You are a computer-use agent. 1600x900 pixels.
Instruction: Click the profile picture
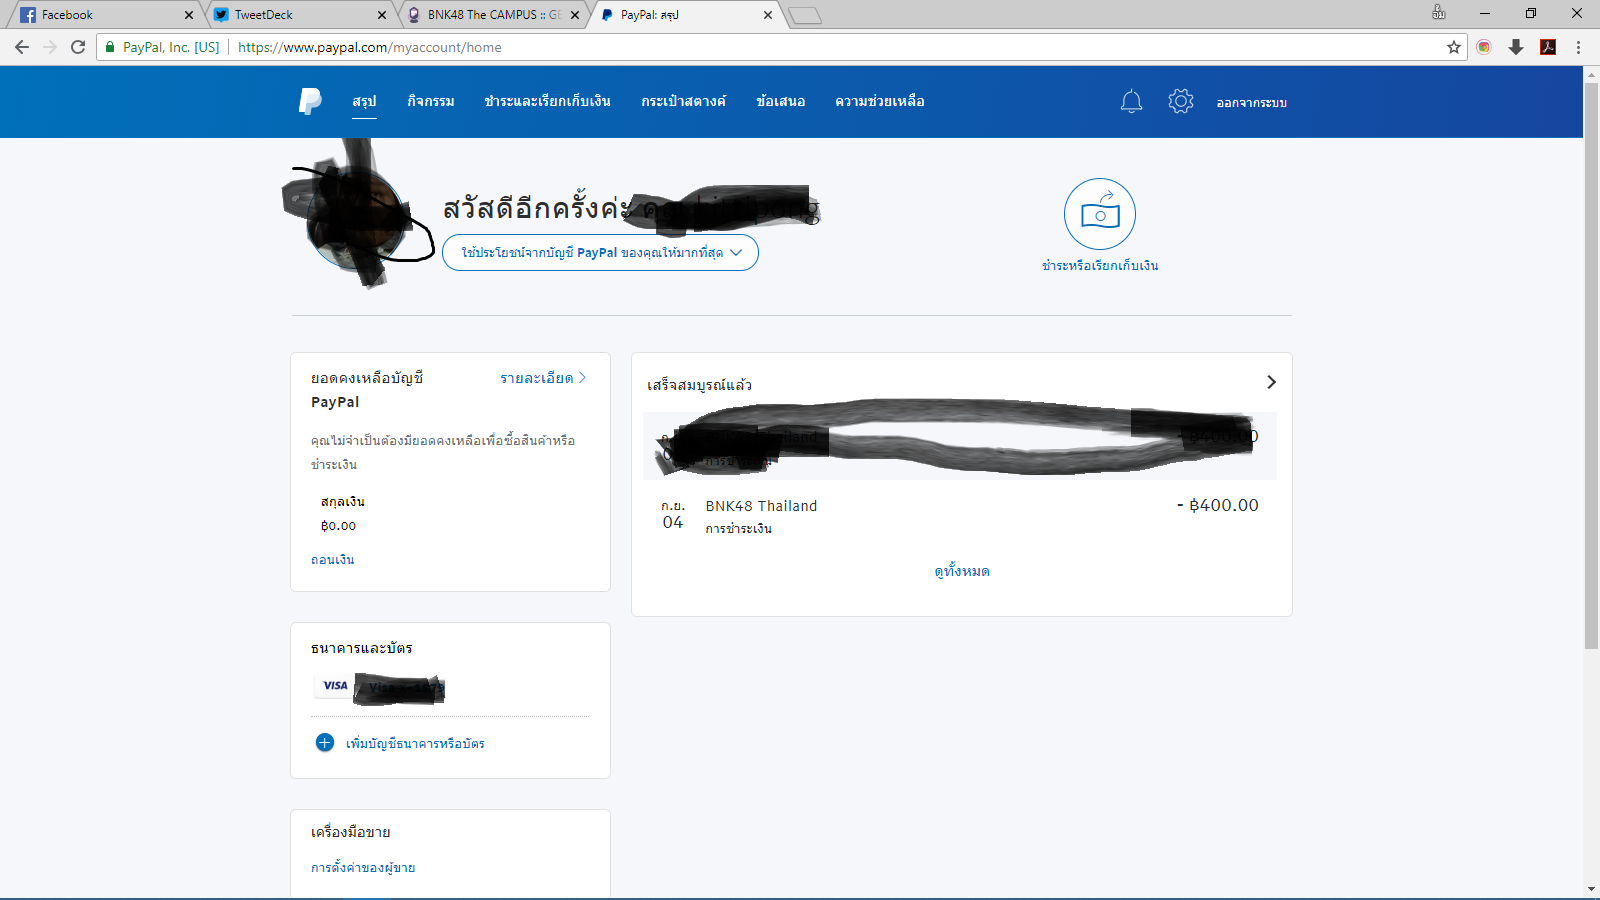tap(358, 217)
